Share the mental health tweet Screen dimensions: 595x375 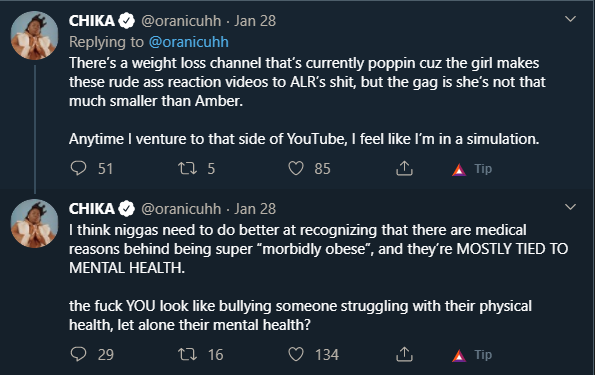tap(404, 354)
